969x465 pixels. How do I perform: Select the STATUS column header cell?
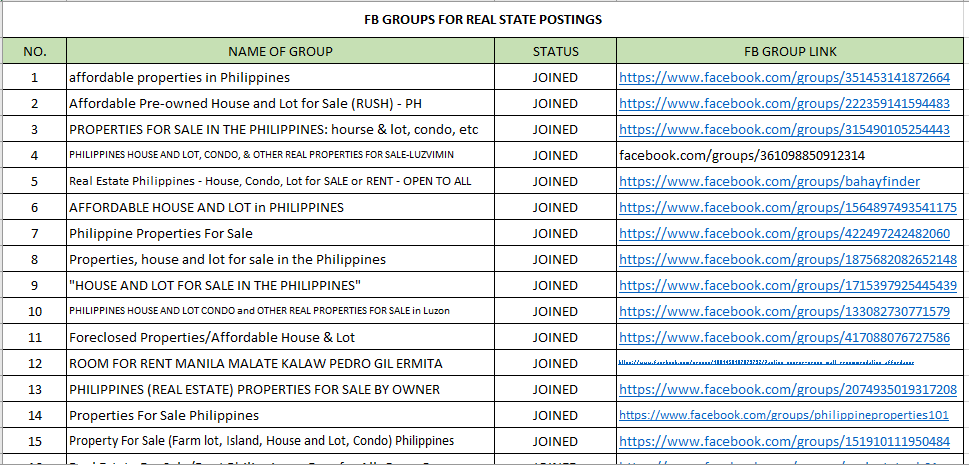point(555,51)
